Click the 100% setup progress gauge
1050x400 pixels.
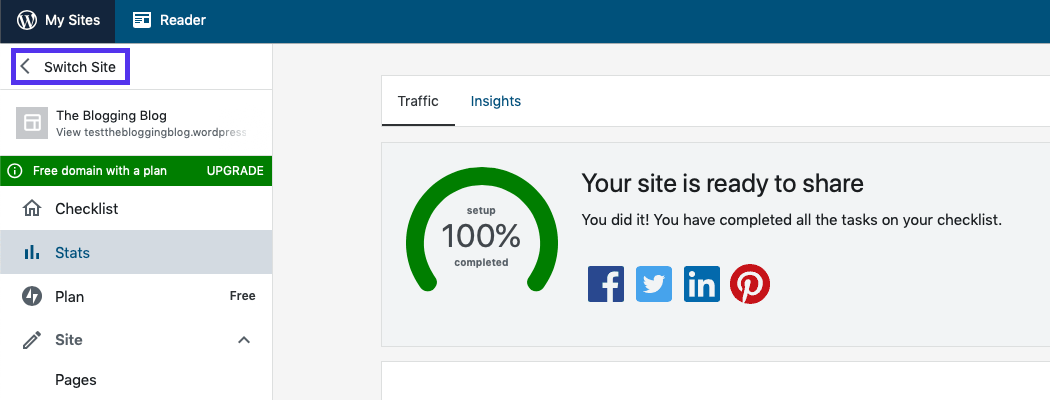pyautogui.click(x=481, y=238)
